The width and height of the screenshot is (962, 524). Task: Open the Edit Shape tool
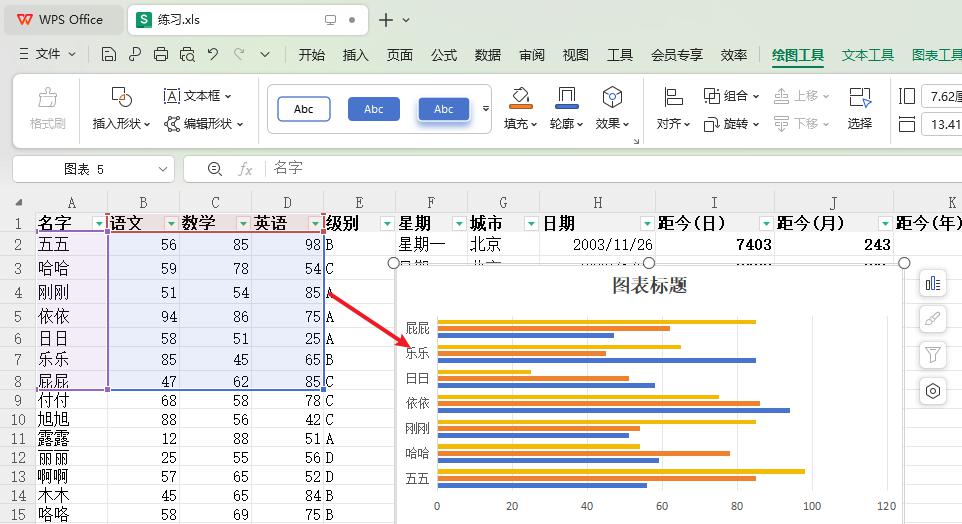(x=203, y=124)
